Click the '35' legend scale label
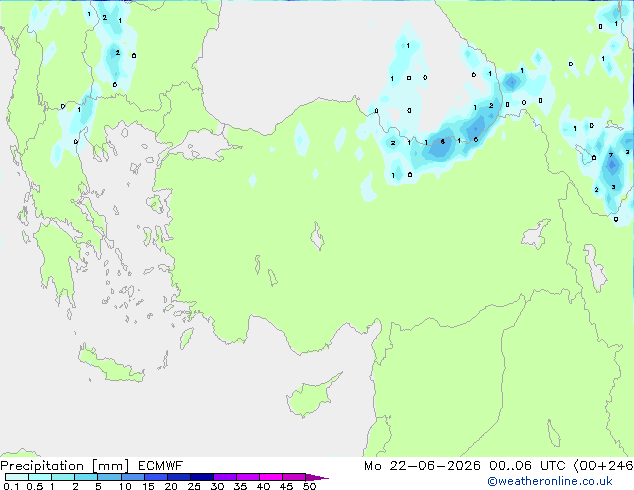This screenshot has height=490, width=634. (240, 486)
